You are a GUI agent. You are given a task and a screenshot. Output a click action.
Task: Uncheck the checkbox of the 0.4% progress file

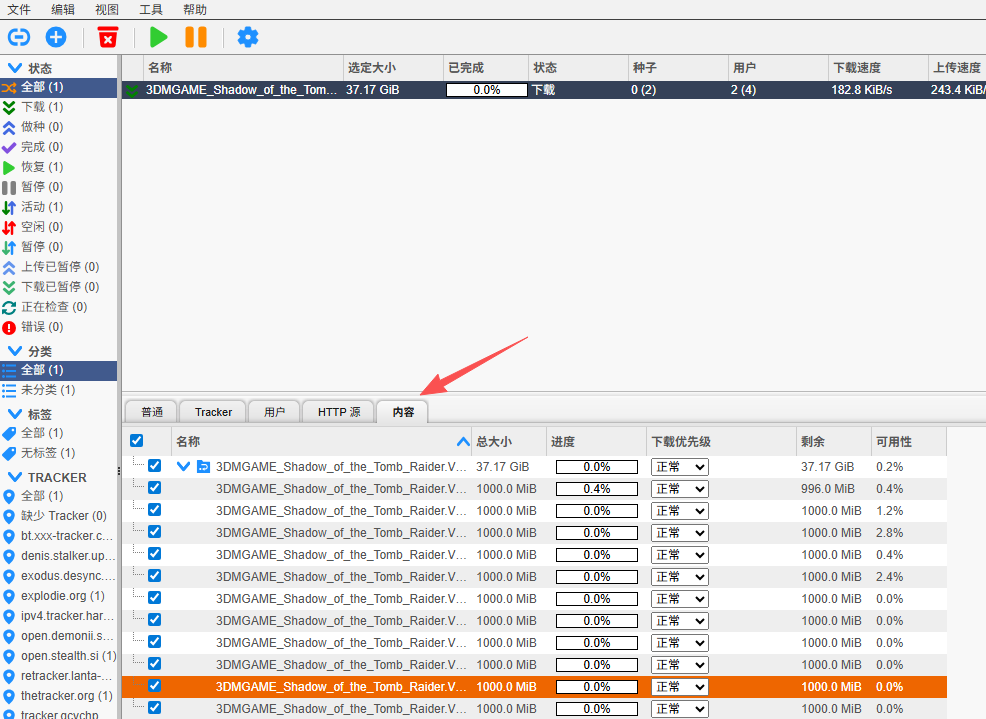coord(154,488)
